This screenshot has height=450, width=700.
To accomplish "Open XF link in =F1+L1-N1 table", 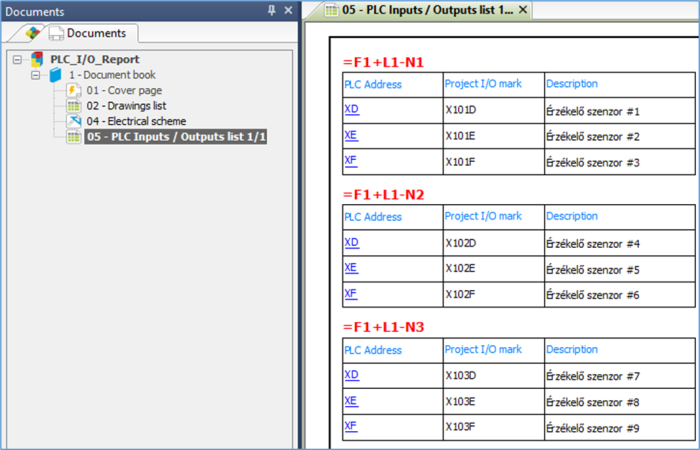I will tap(350, 161).
